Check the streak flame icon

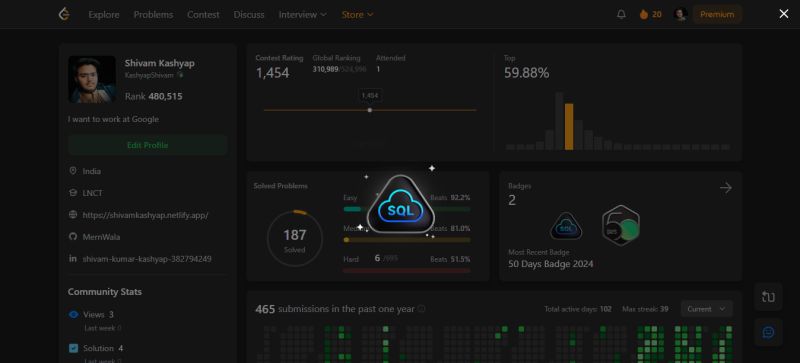tap(644, 14)
